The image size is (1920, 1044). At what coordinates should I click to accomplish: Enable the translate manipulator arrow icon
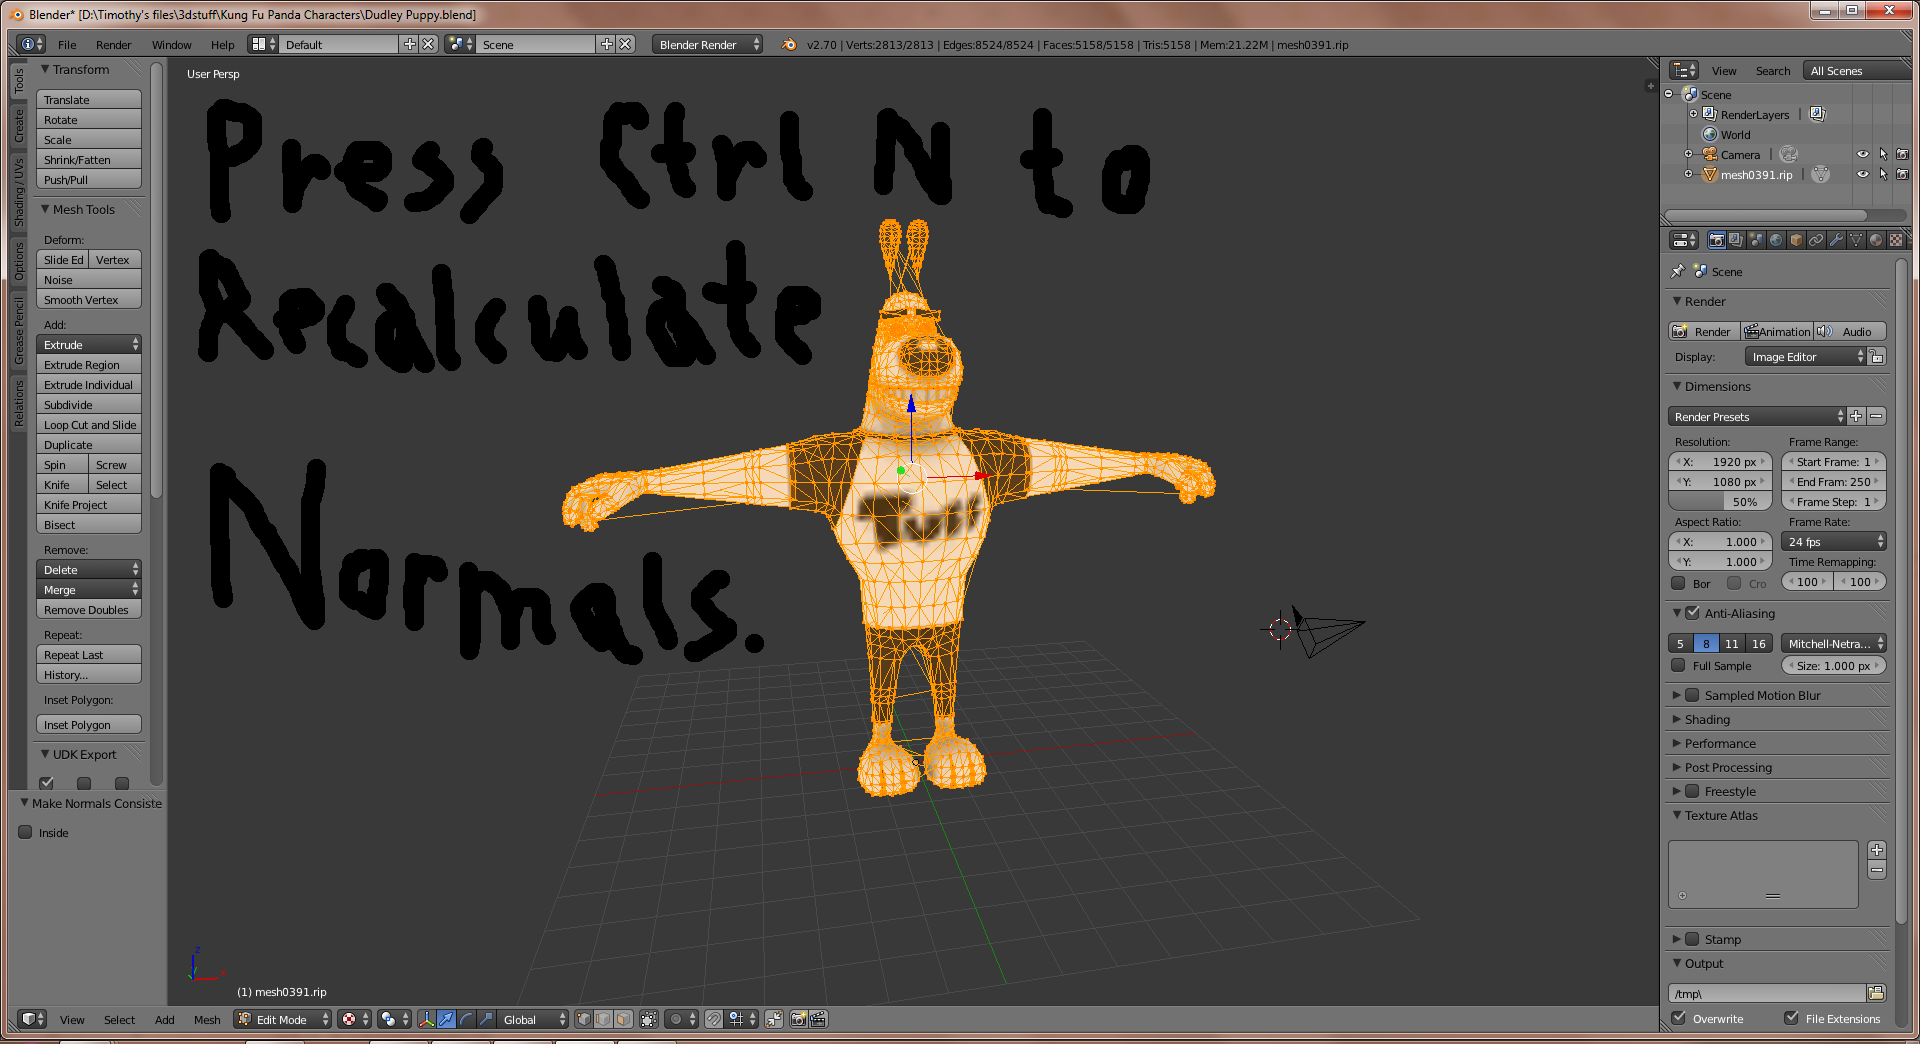pos(447,1019)
